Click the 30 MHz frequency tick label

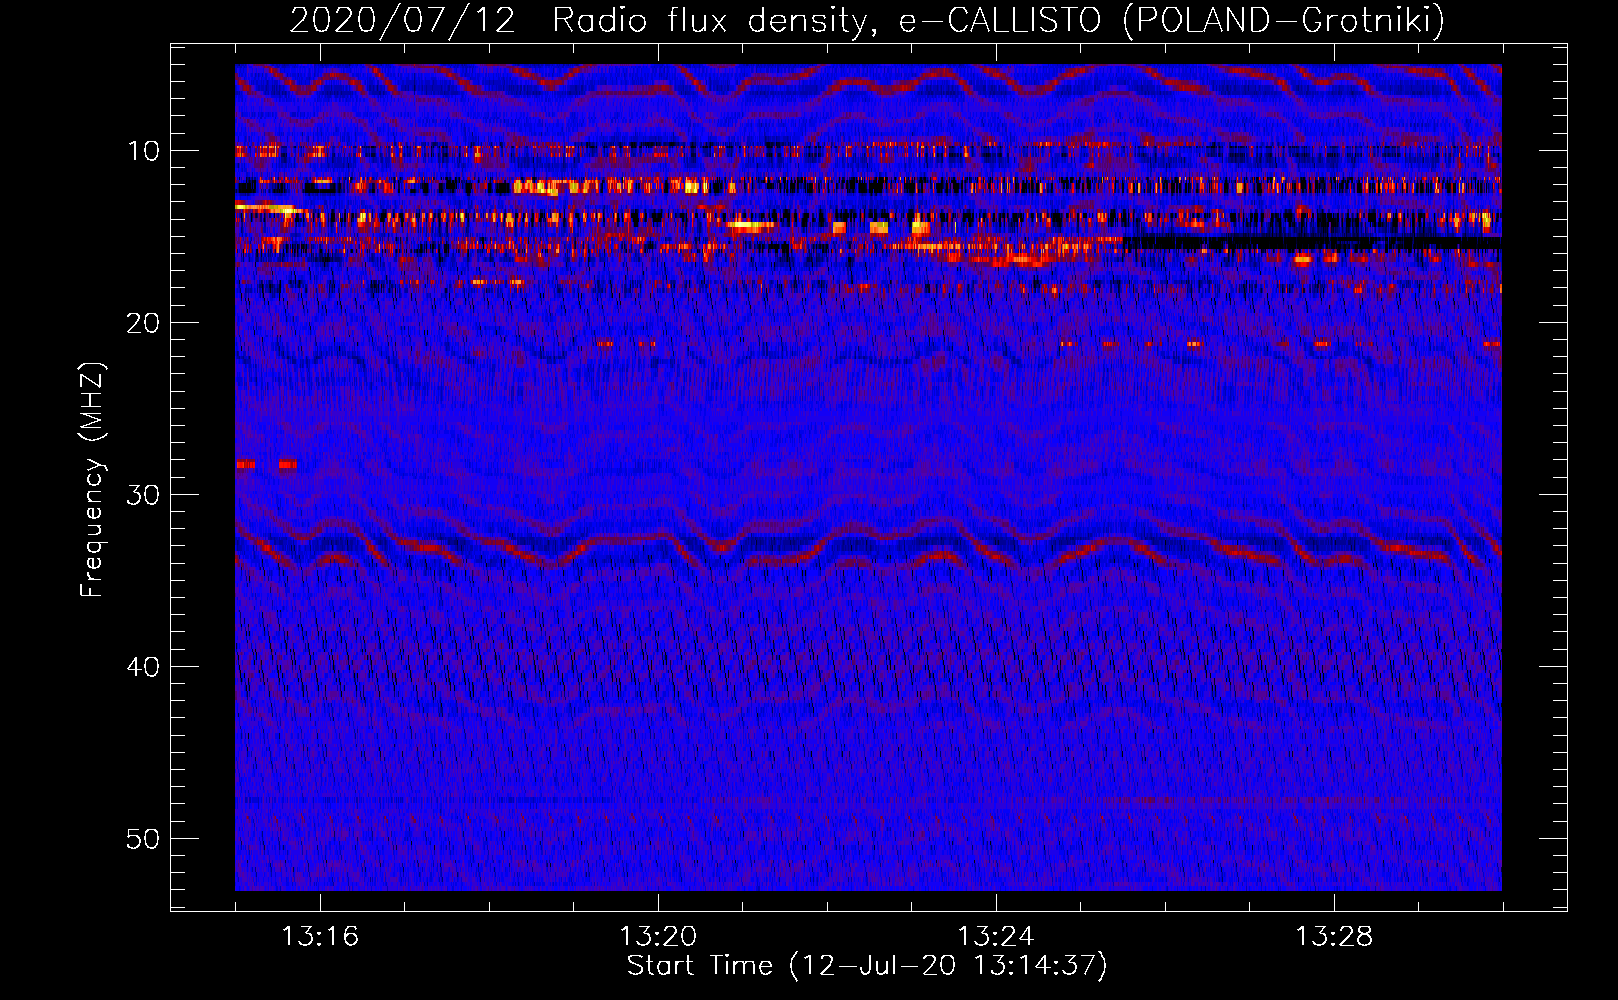tap(144, 495)
